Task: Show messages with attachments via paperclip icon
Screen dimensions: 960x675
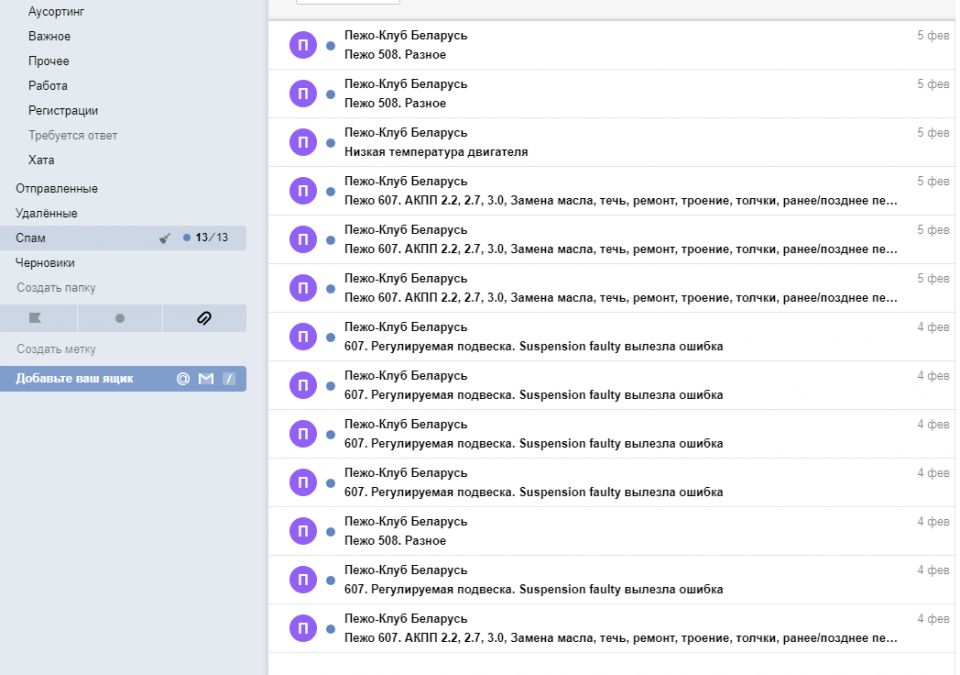Action: [203, 318]
